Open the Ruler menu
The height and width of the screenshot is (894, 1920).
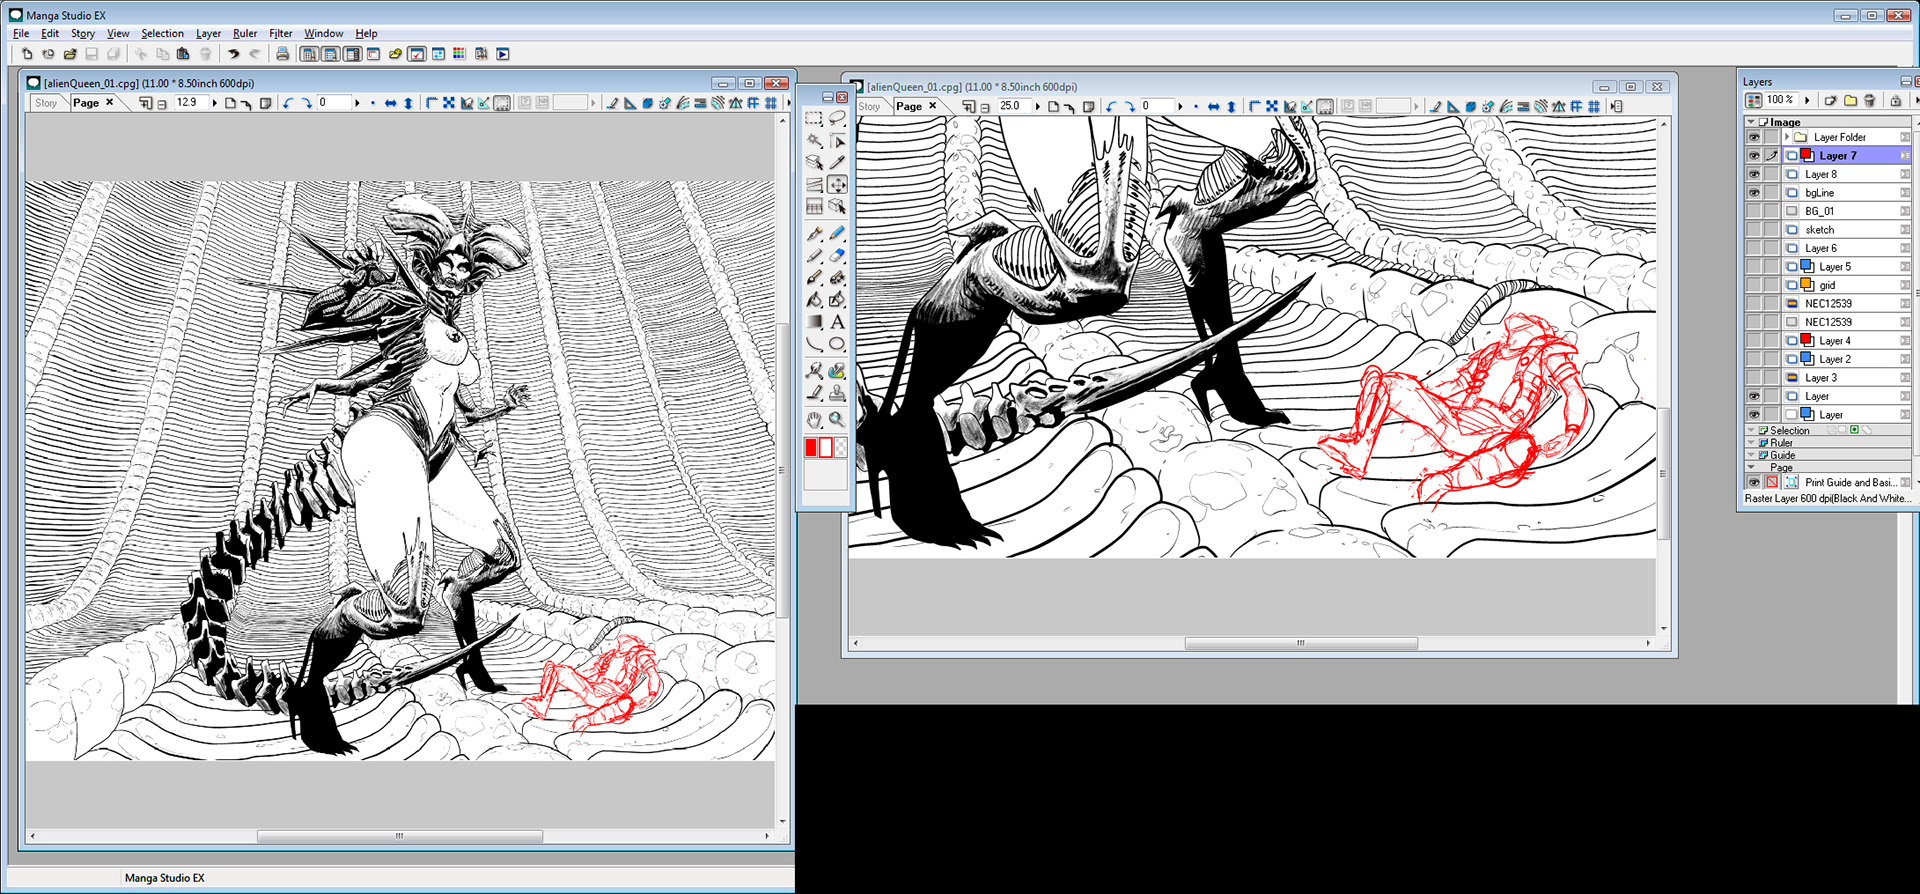pos(245,33)
